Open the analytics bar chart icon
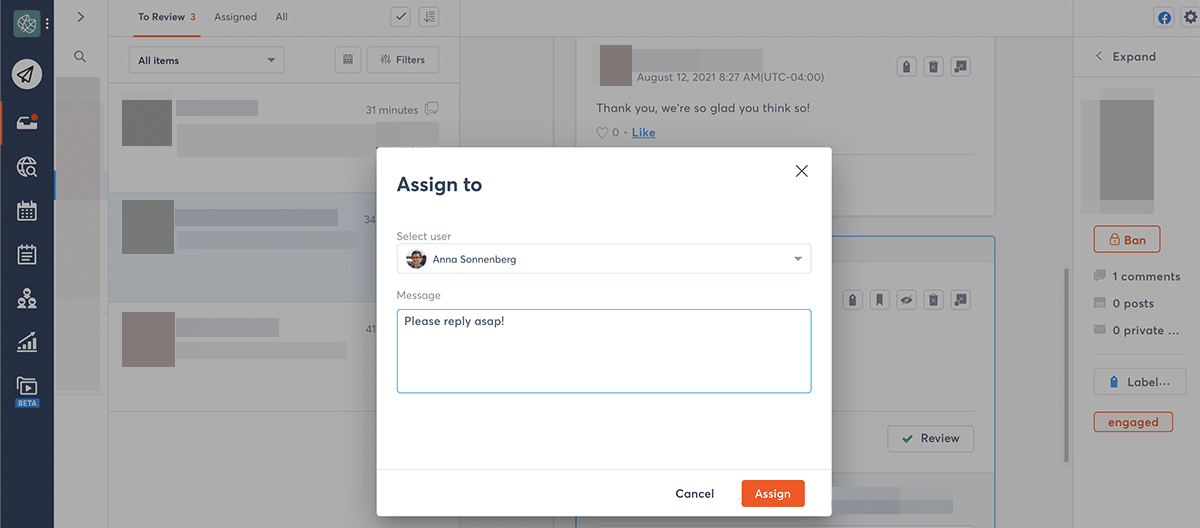This screenshot has height=528, width=1200. point(27,342)
